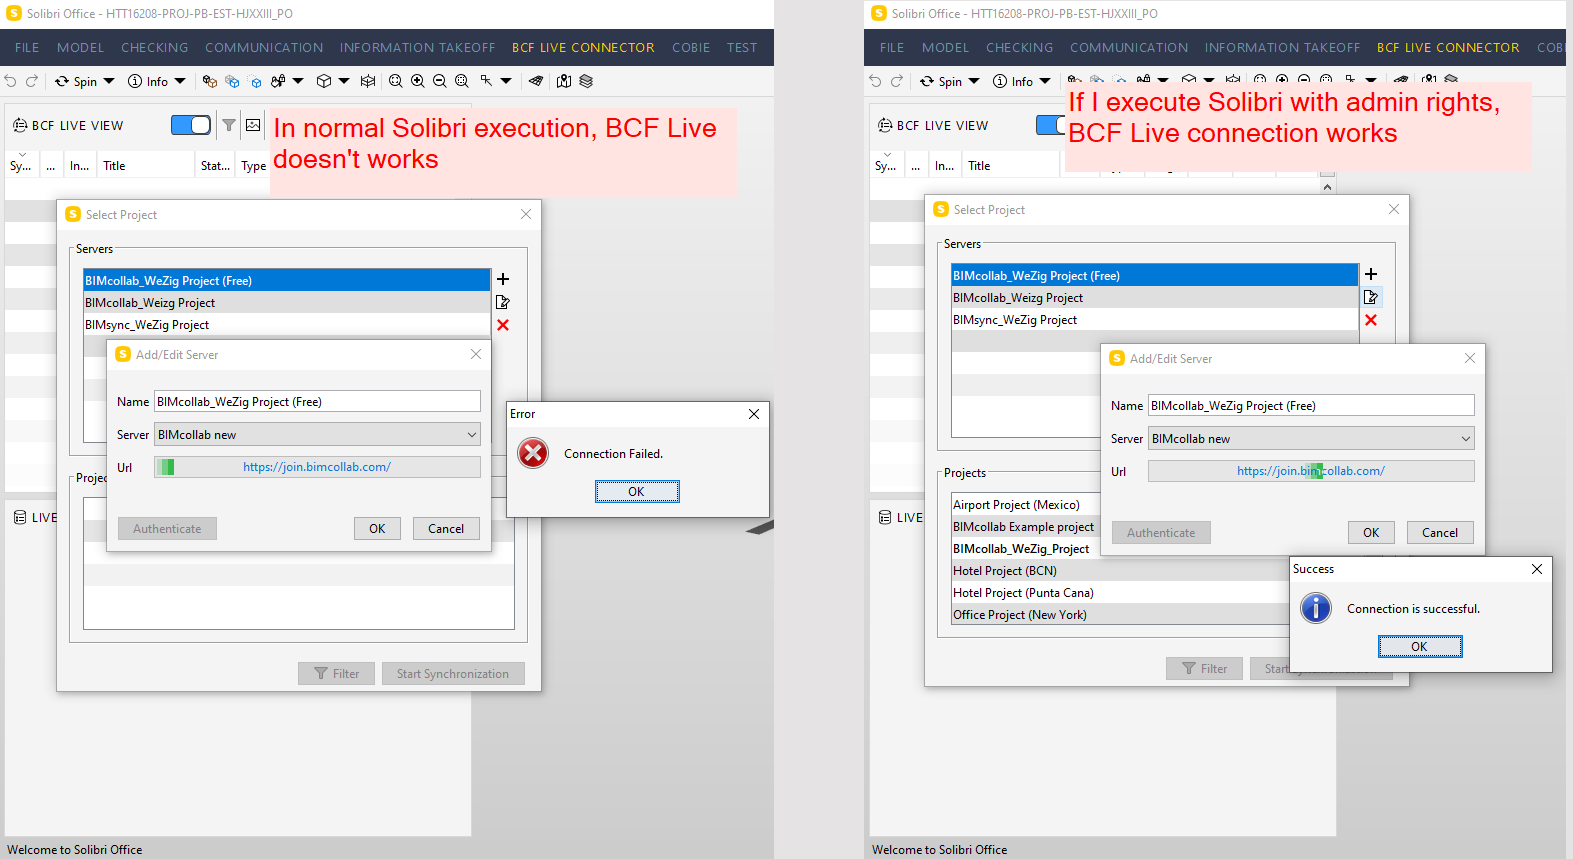This screenshot has height=859, width=1573.
Task: Click zoom-to-fit magnifier in left toolbar
Action: 396,81
